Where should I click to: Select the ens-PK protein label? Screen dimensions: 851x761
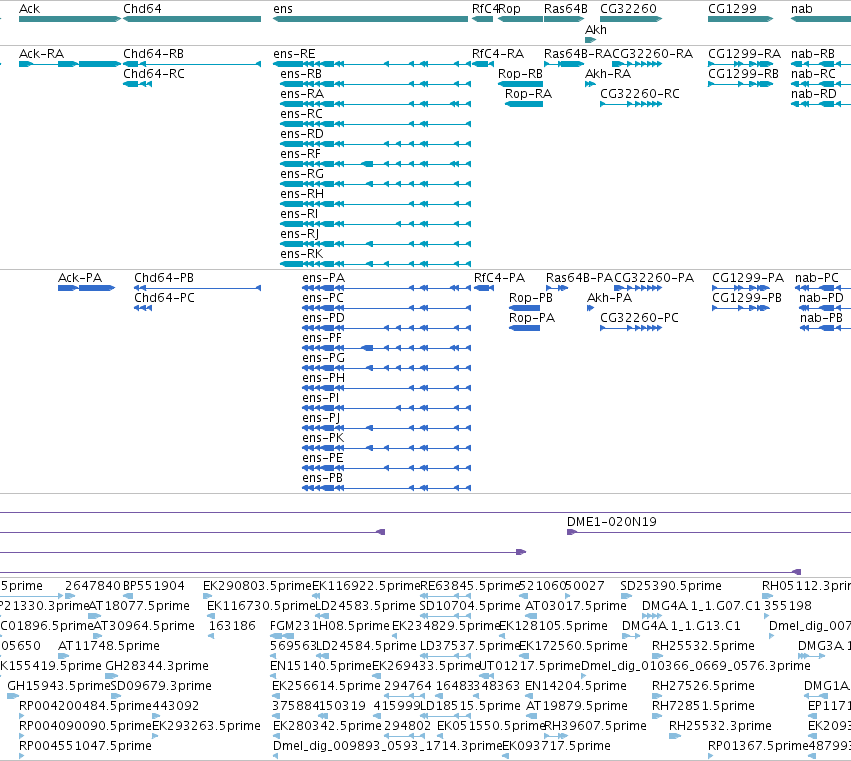point(323,438)
